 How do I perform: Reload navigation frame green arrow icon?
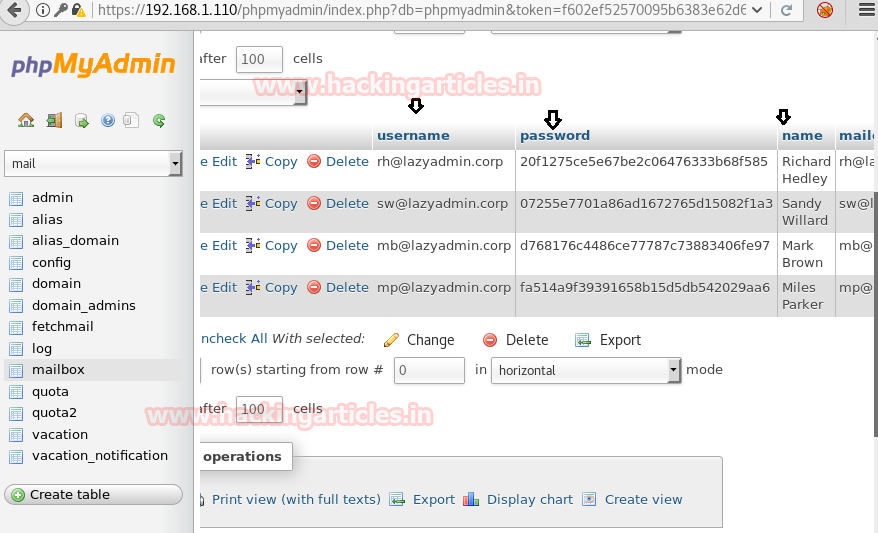159,120
